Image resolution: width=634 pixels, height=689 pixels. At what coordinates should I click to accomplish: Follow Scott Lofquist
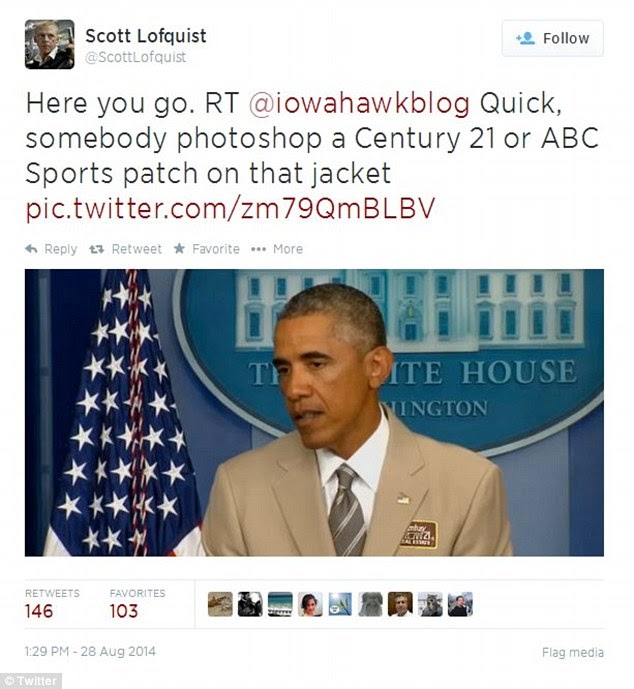(x=553, y=38)
